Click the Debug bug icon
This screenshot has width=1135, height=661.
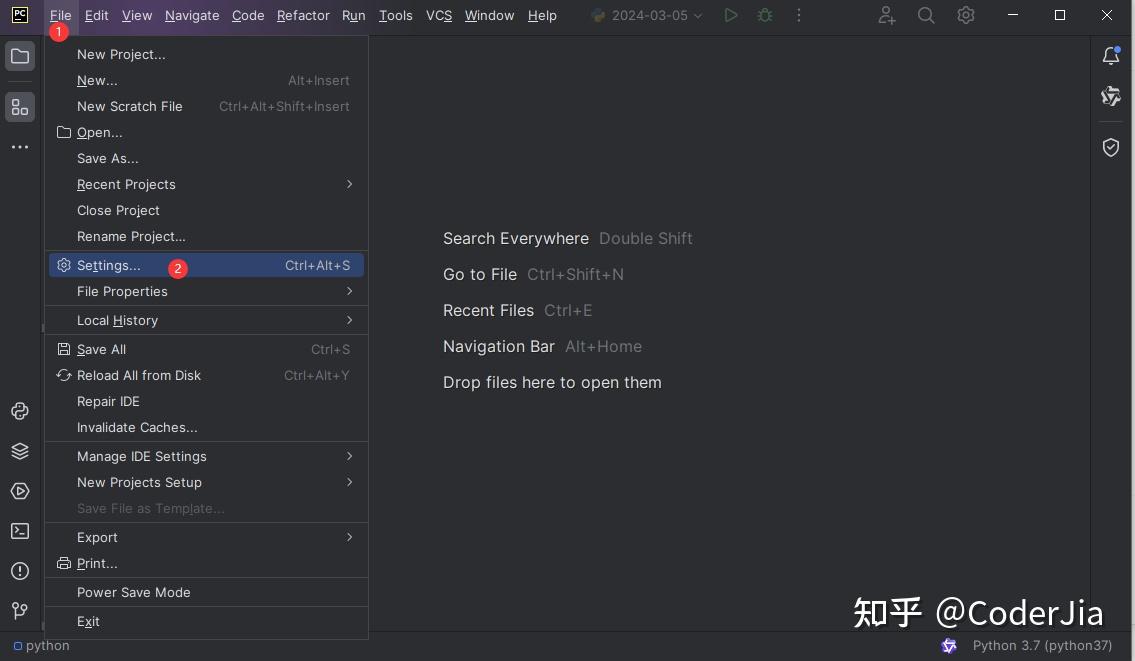tap(765, 15)
